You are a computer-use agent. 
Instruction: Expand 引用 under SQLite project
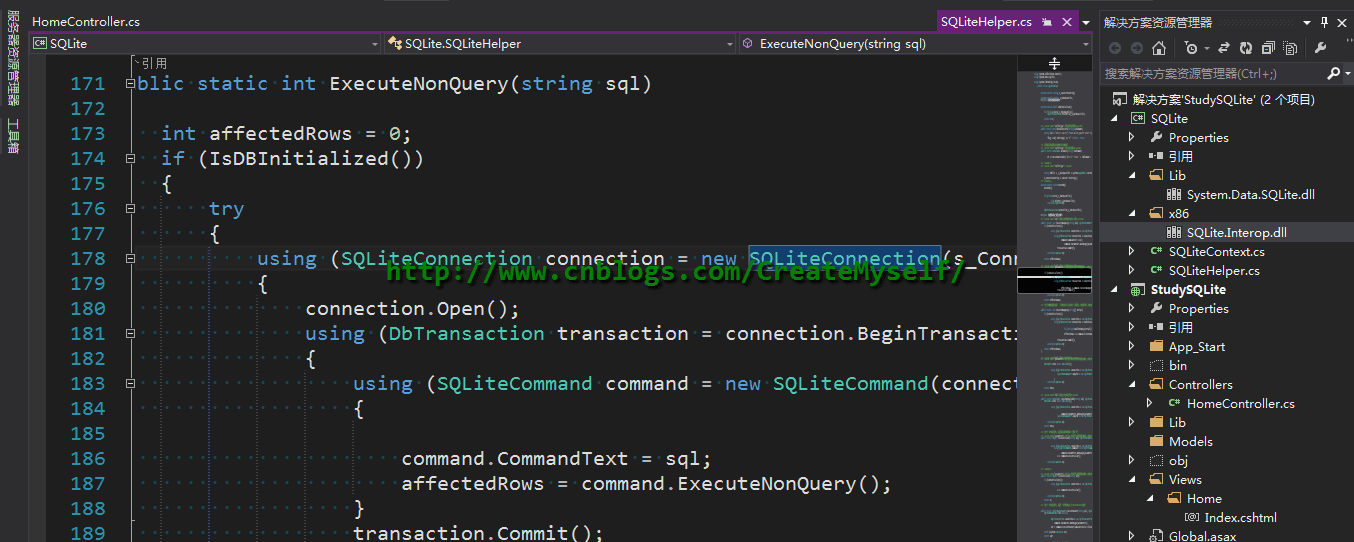[1132, 156]
